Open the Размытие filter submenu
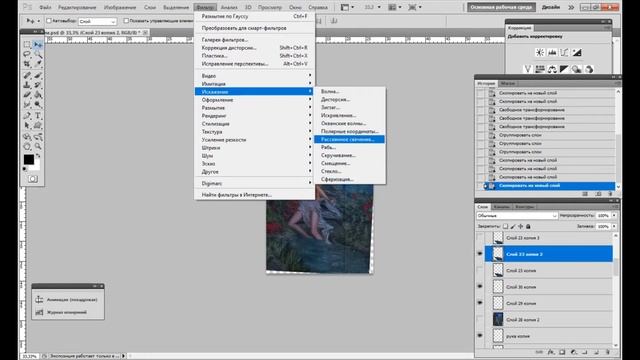The height and width of the screenshot is (360, 640). (254, 108)
